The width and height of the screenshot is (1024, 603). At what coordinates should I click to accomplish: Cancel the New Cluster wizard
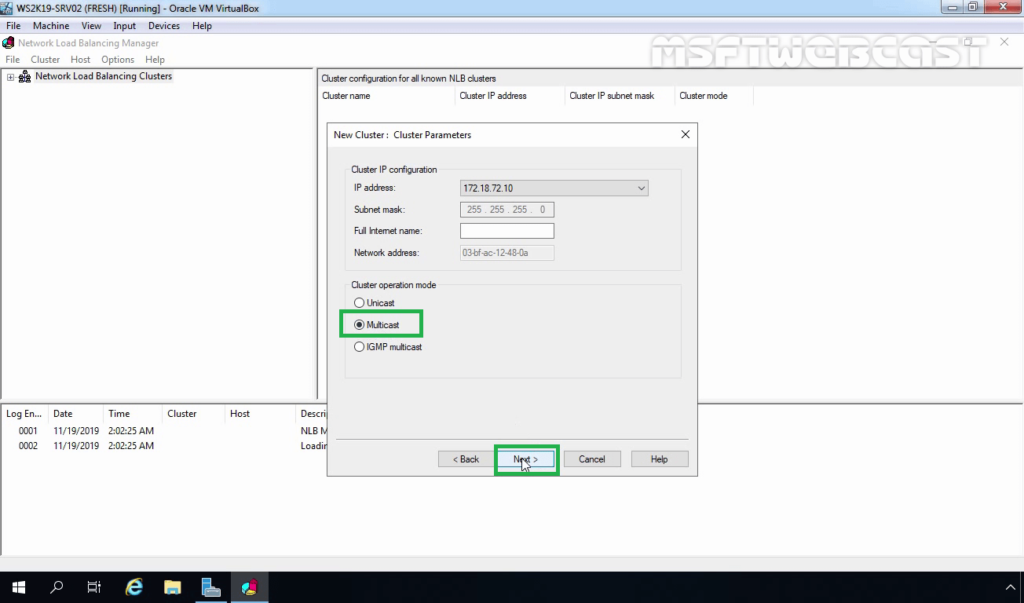pyautogui.click(x=592, y=459)
